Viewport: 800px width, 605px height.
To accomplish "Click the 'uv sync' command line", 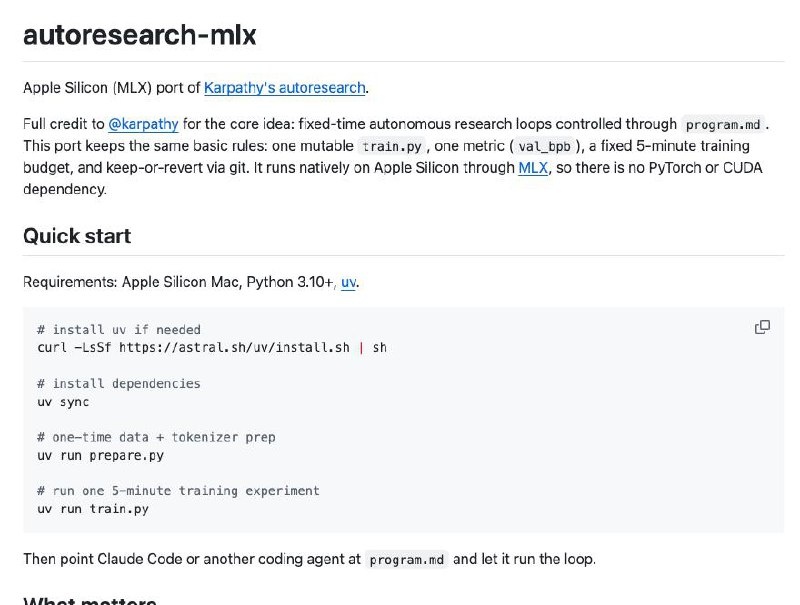I will 63,402.
